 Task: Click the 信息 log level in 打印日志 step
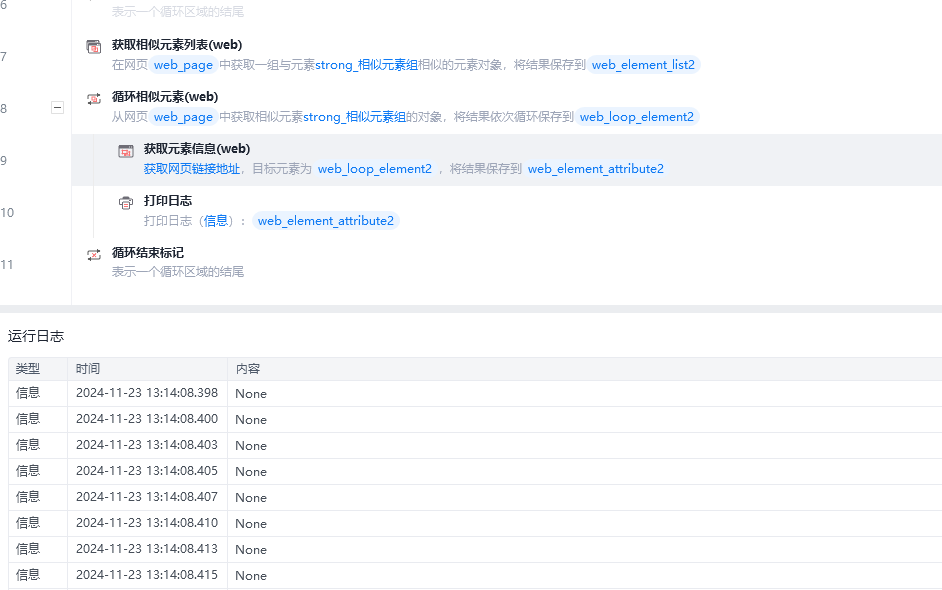pos(216,221)
